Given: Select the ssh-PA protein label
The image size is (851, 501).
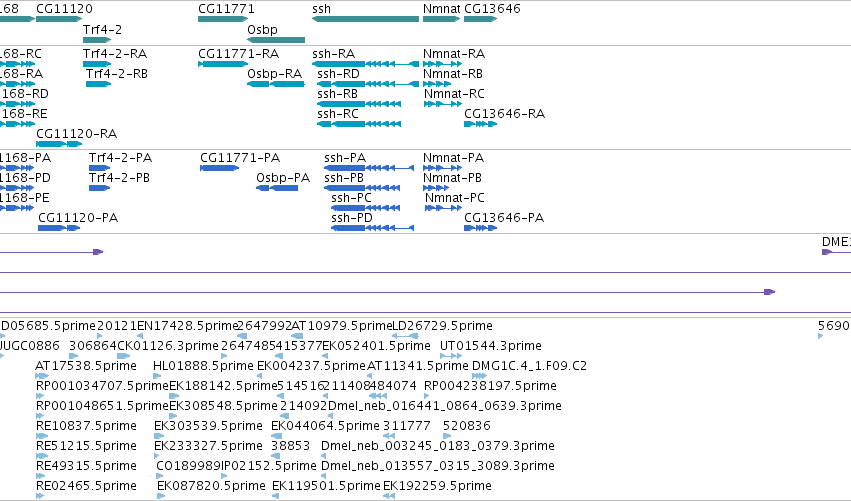Looking at the screenshot, I should tap(345, 158).
